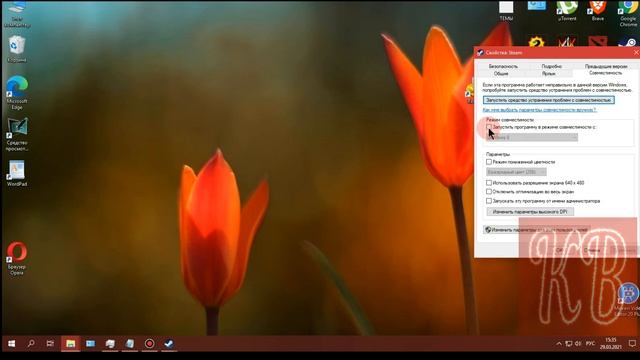Switch to the Ярлык tab
This screenshot has height=360, width=640.
[549, 73]
